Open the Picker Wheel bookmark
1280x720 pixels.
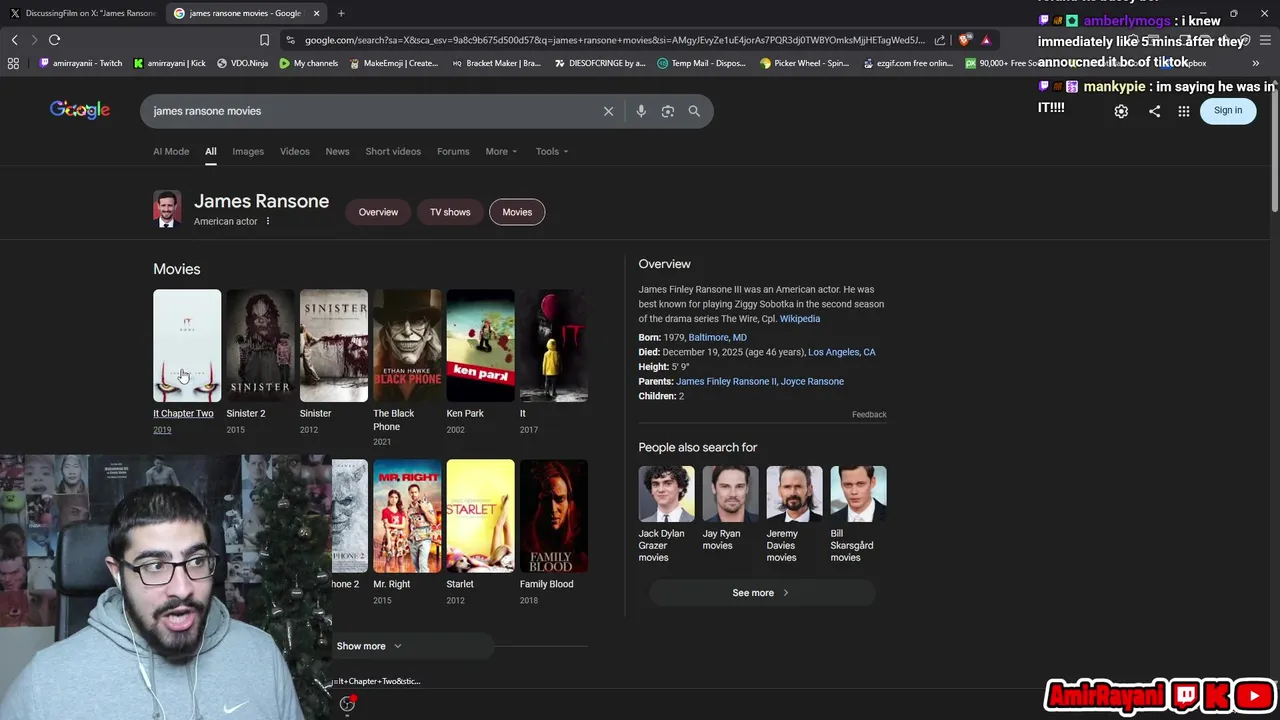(804, 63)
